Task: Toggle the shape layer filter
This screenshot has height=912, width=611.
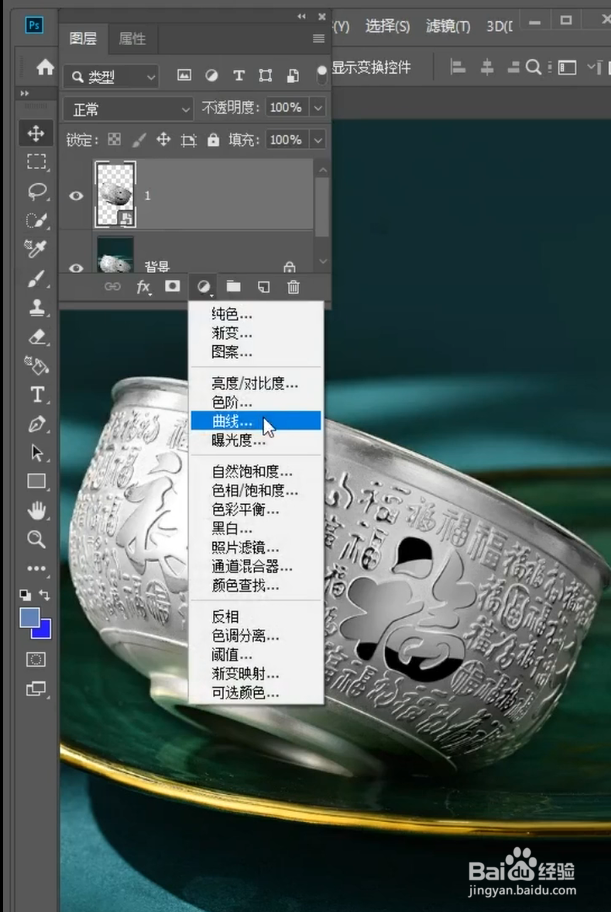Action: [x=265, y=76]
